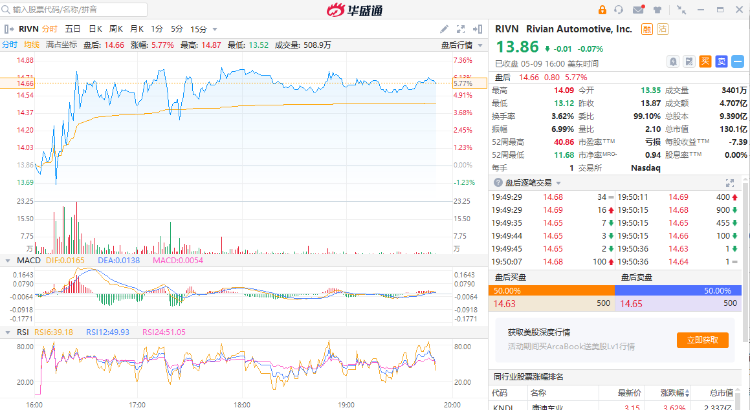Click the 最新价 column header
Viewport: 750px width, 410px height.
coord(629,393)
